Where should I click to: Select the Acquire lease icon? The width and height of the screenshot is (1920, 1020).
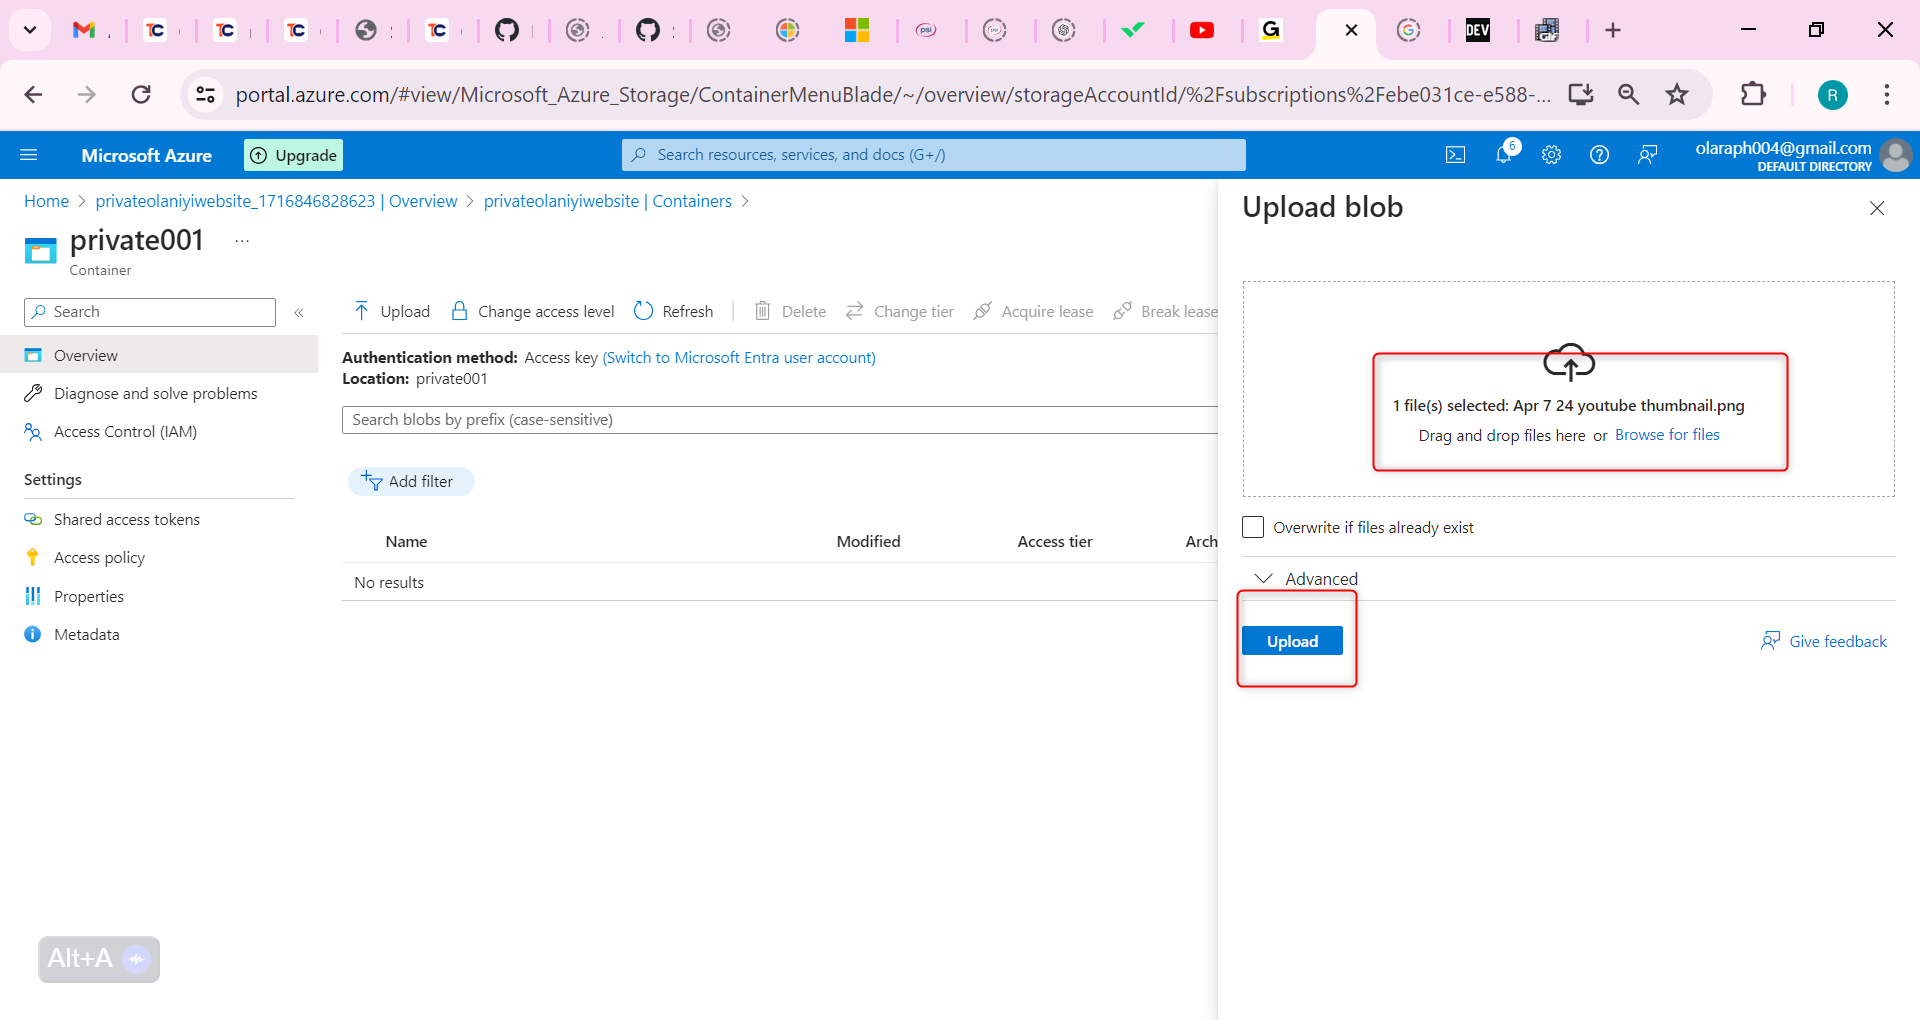[983, 311]
